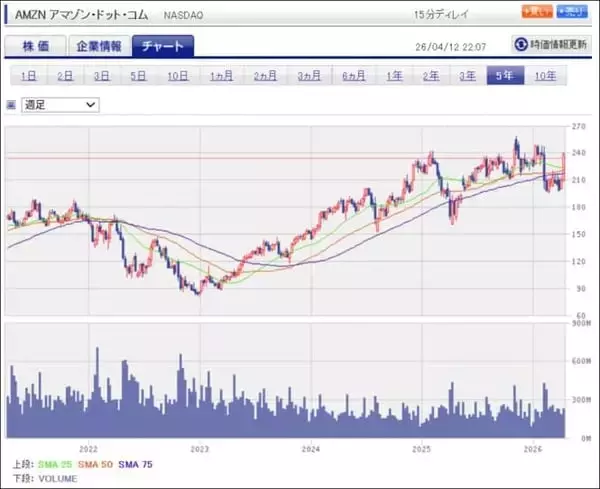Viewport: 600px width, 489px height.
Task: Set chart range to 3日
Action: coord(102,76)
